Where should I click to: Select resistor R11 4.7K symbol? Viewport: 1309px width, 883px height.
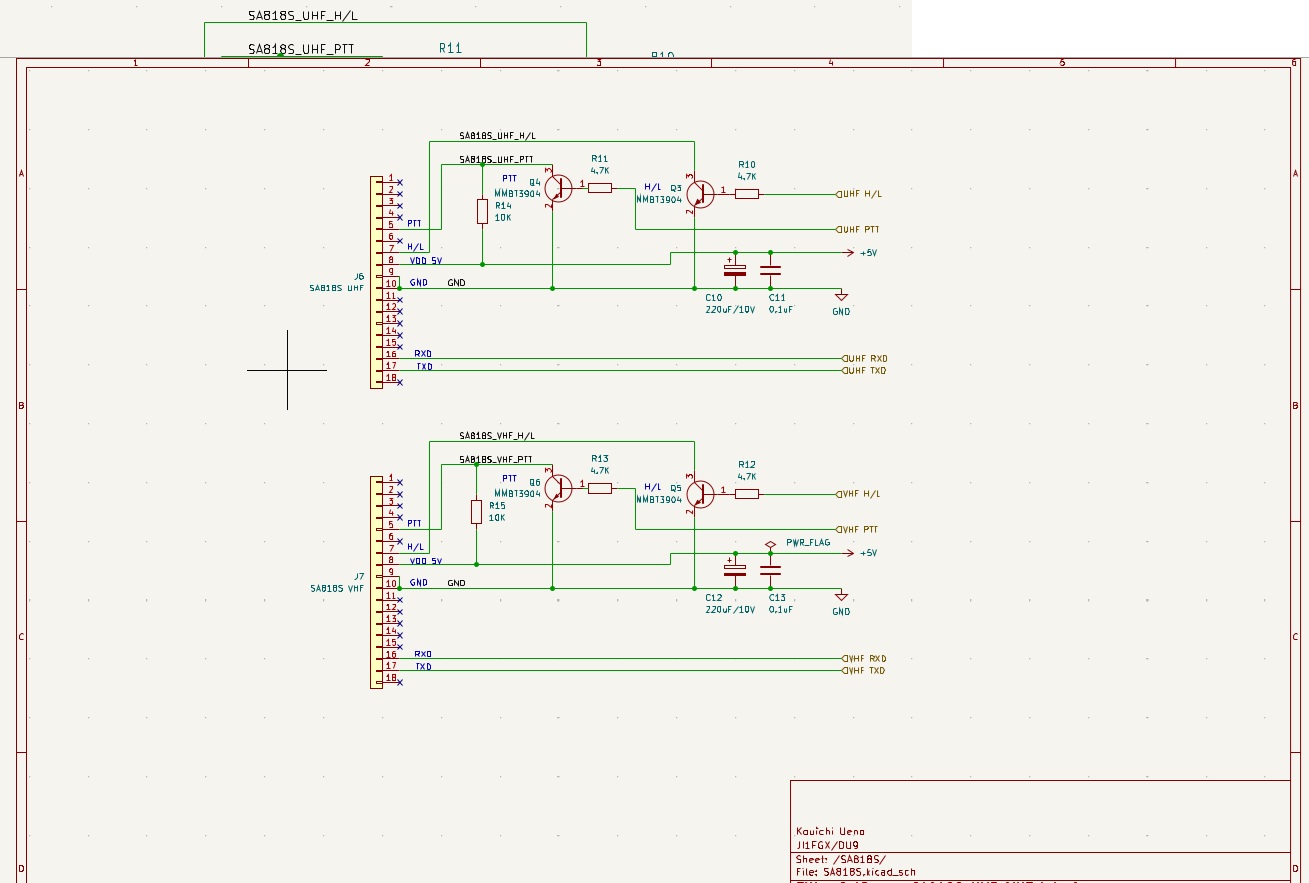tap(600, 187)
